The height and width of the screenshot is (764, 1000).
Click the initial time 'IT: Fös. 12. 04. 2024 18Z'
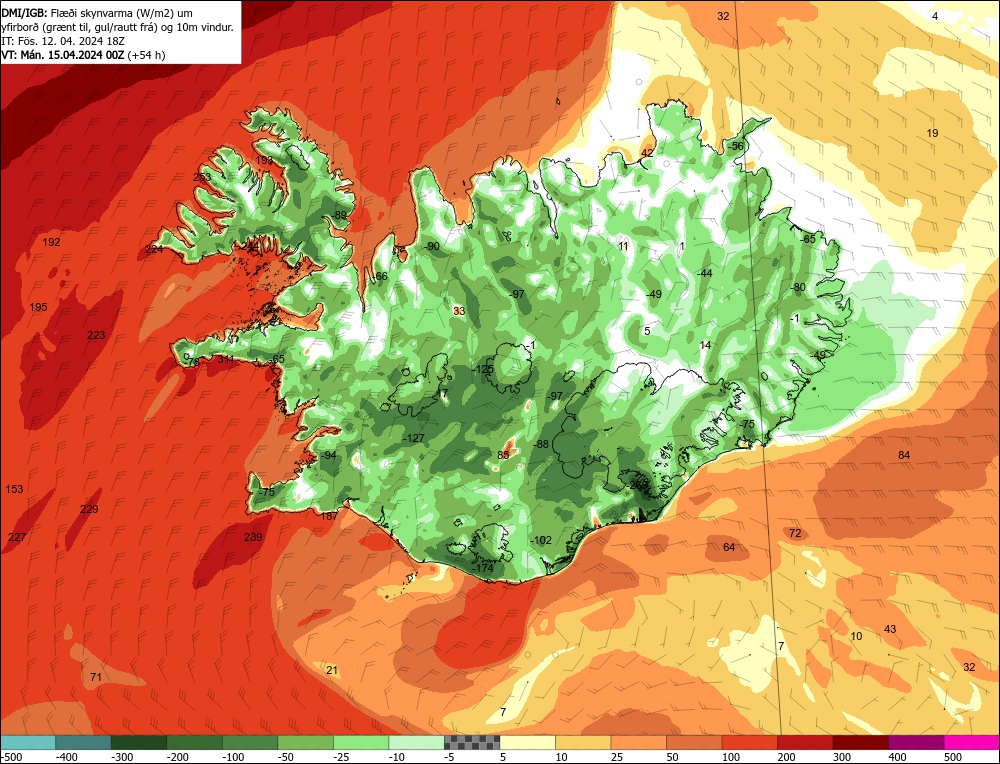pos(63,41)
